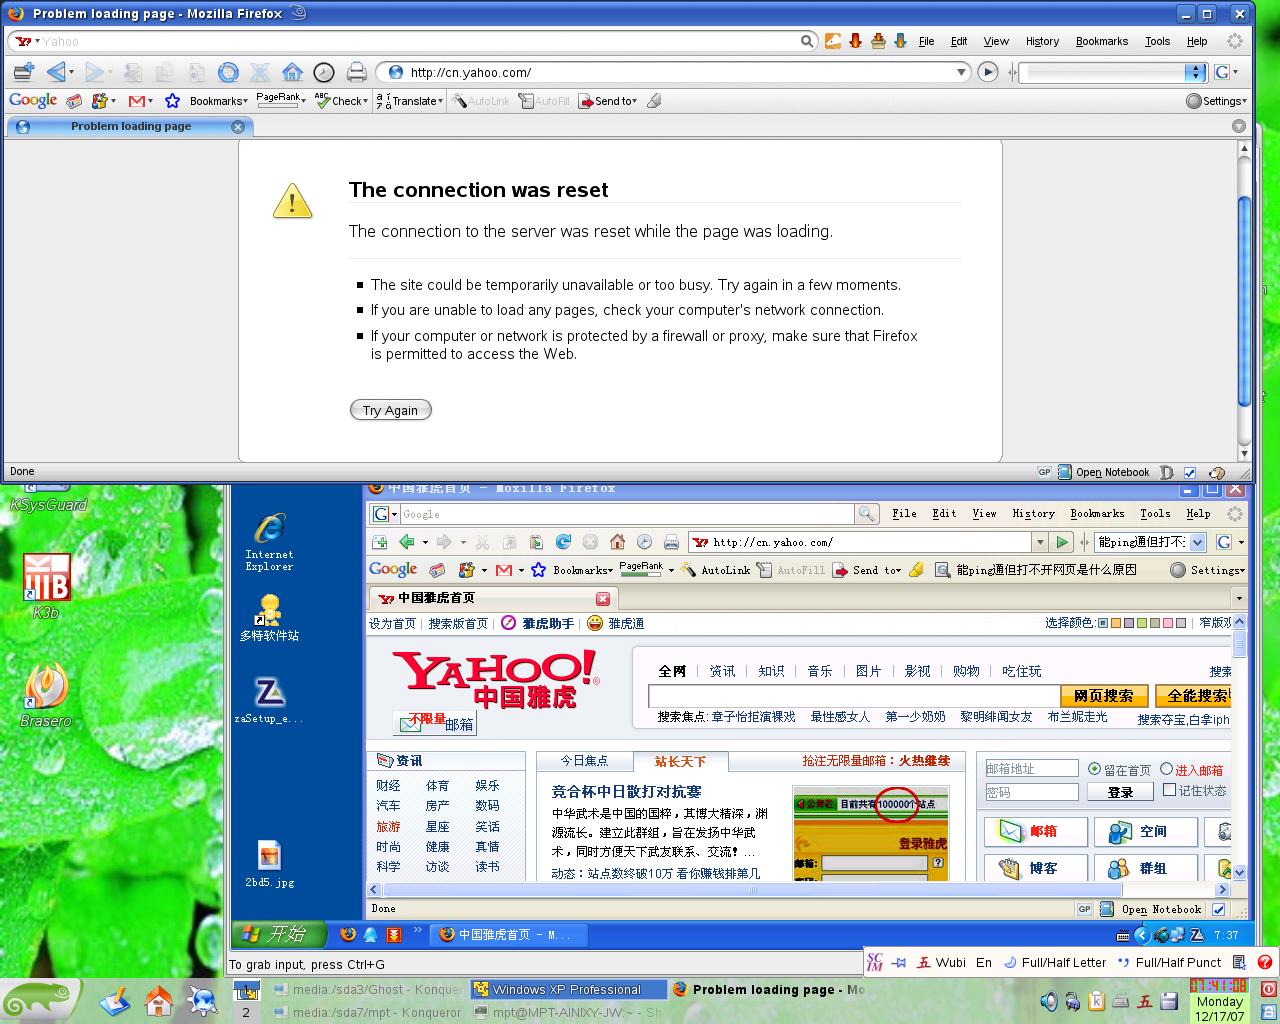Open the File menu in front Firefox
Image resolution: width=1280 pixels, height=1024 pixels.
(x=926, y=41)
